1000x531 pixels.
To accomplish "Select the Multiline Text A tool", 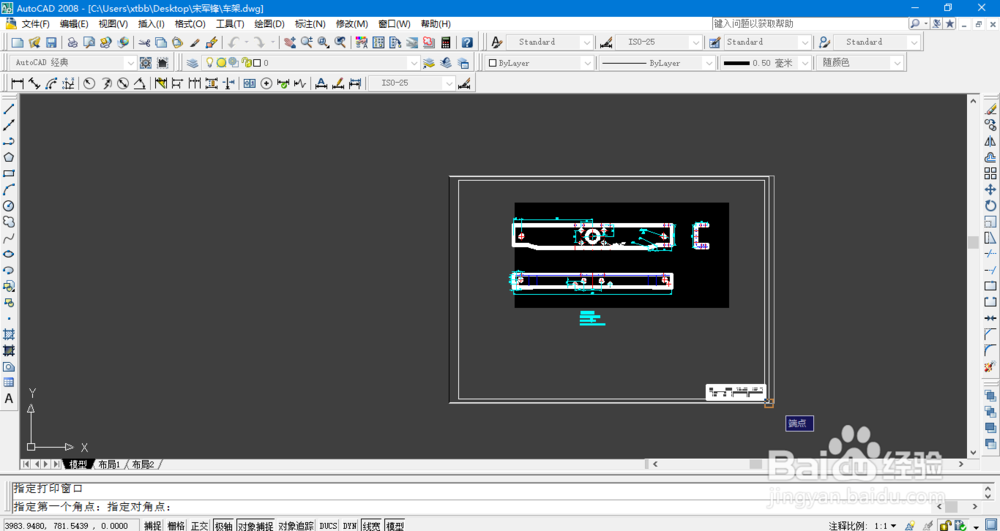I will point(9,399).
